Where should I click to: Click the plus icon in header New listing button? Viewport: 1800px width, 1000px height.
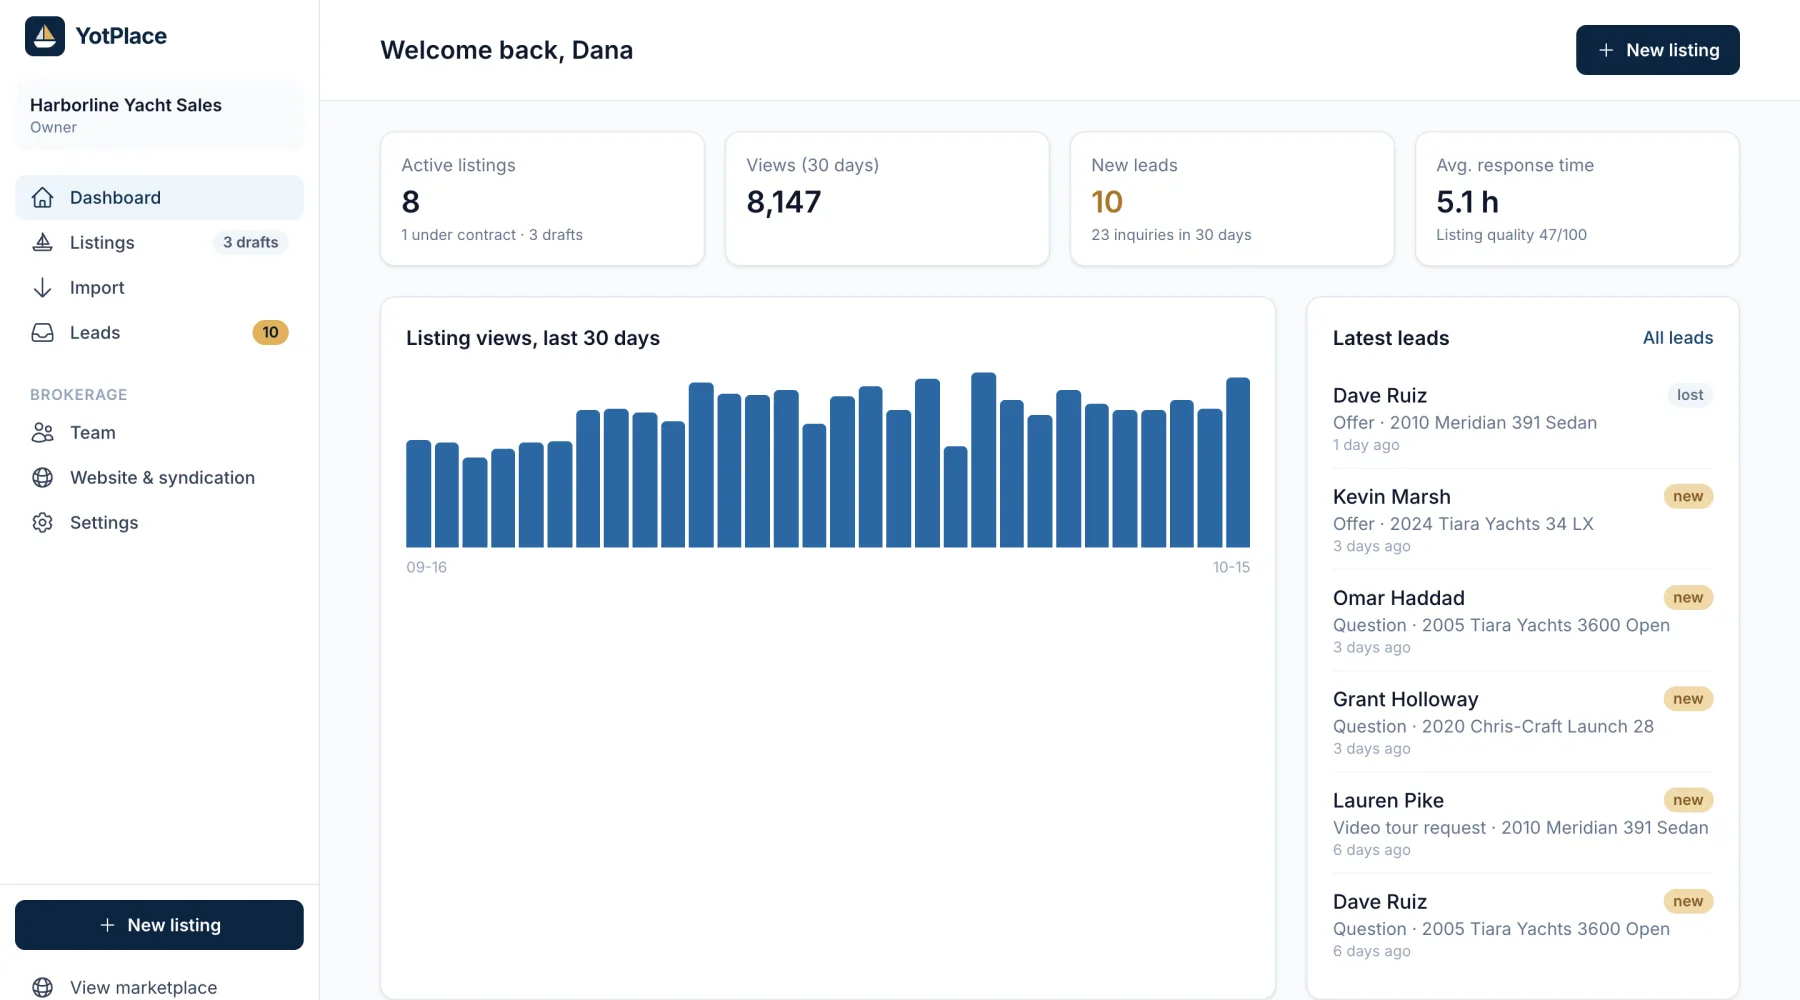tap(1606, 50)
